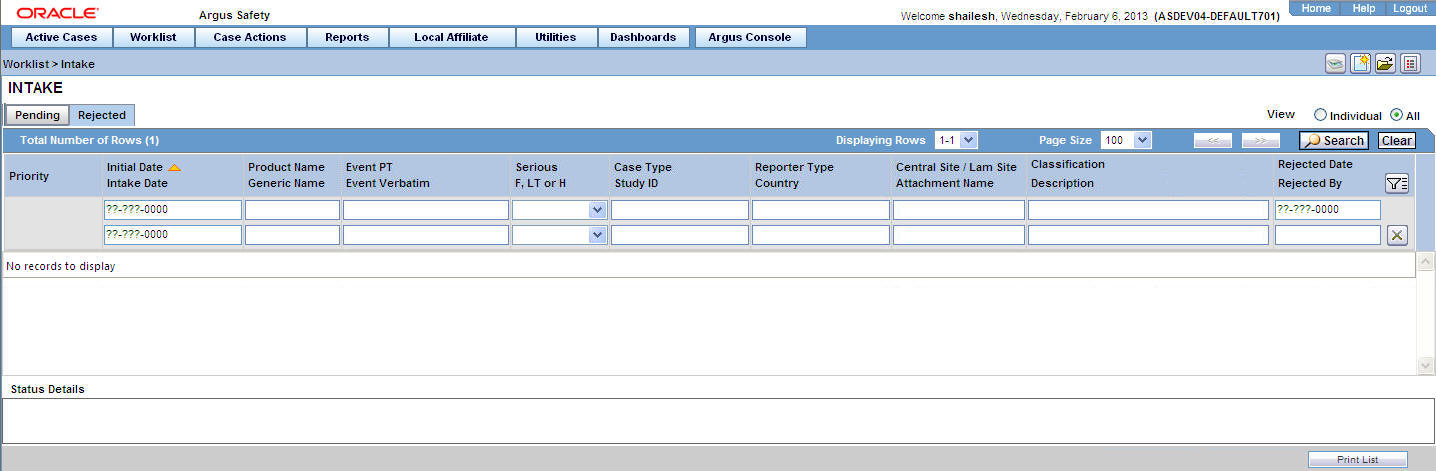Open the Local Affiliate menu
This screenshot has height=471, width=1436.
451,37
